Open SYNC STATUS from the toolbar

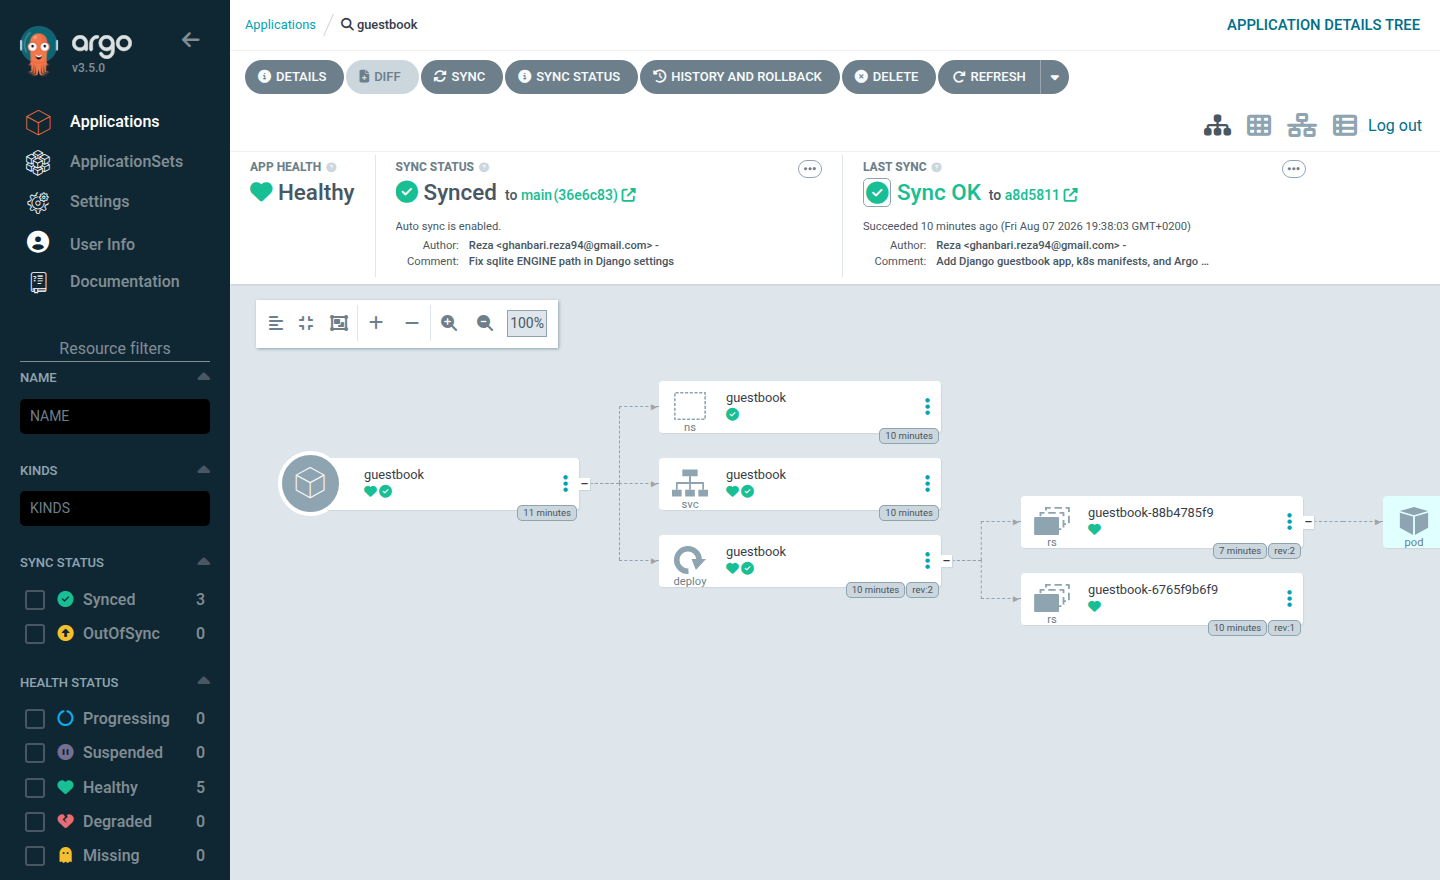[570, 77]
